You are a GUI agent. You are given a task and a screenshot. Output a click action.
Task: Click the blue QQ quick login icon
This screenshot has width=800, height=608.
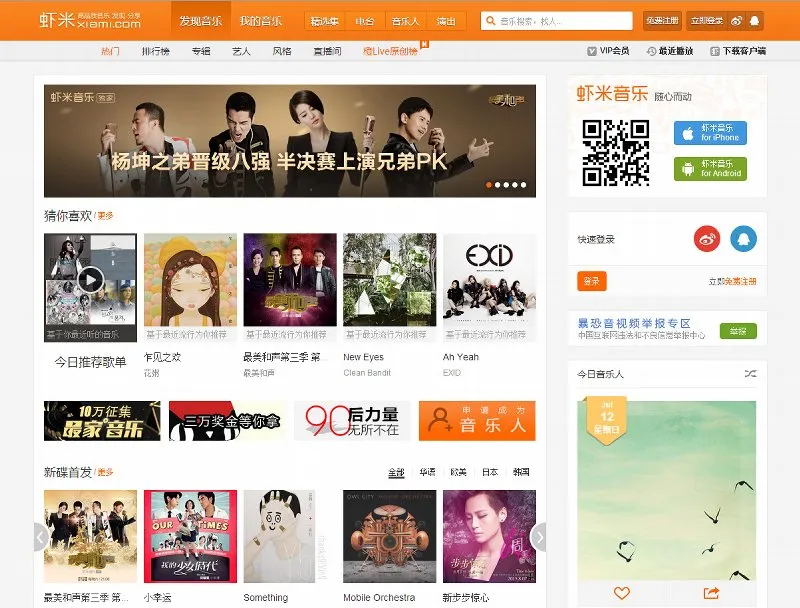click(743, 239)
